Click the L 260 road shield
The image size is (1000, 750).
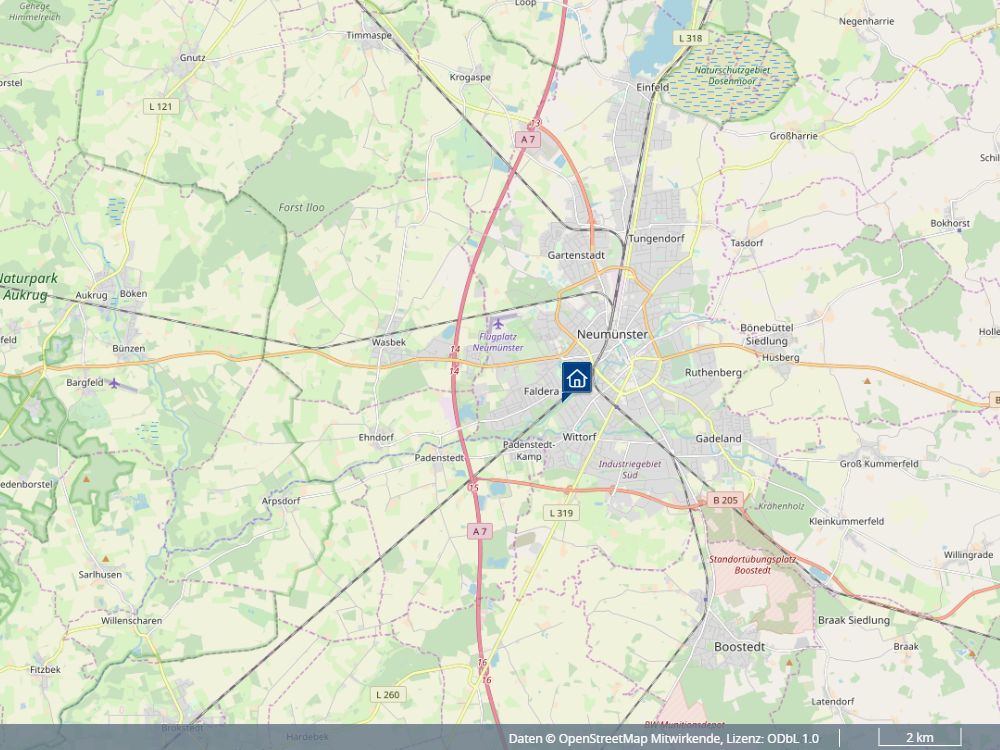point(388,695)
